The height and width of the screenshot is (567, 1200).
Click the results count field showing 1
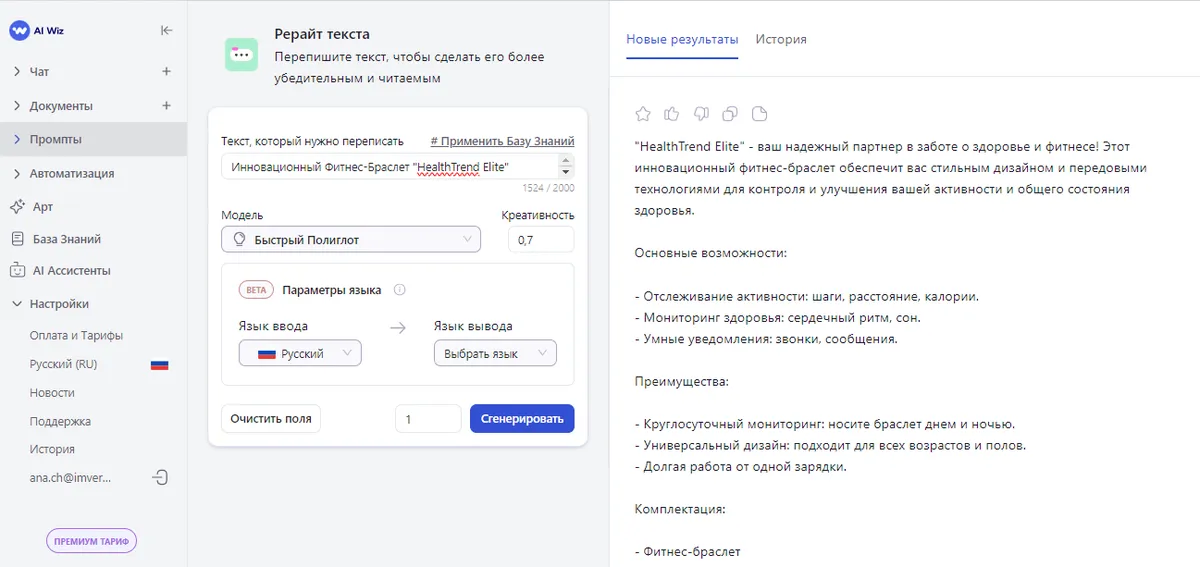point(428,419)
